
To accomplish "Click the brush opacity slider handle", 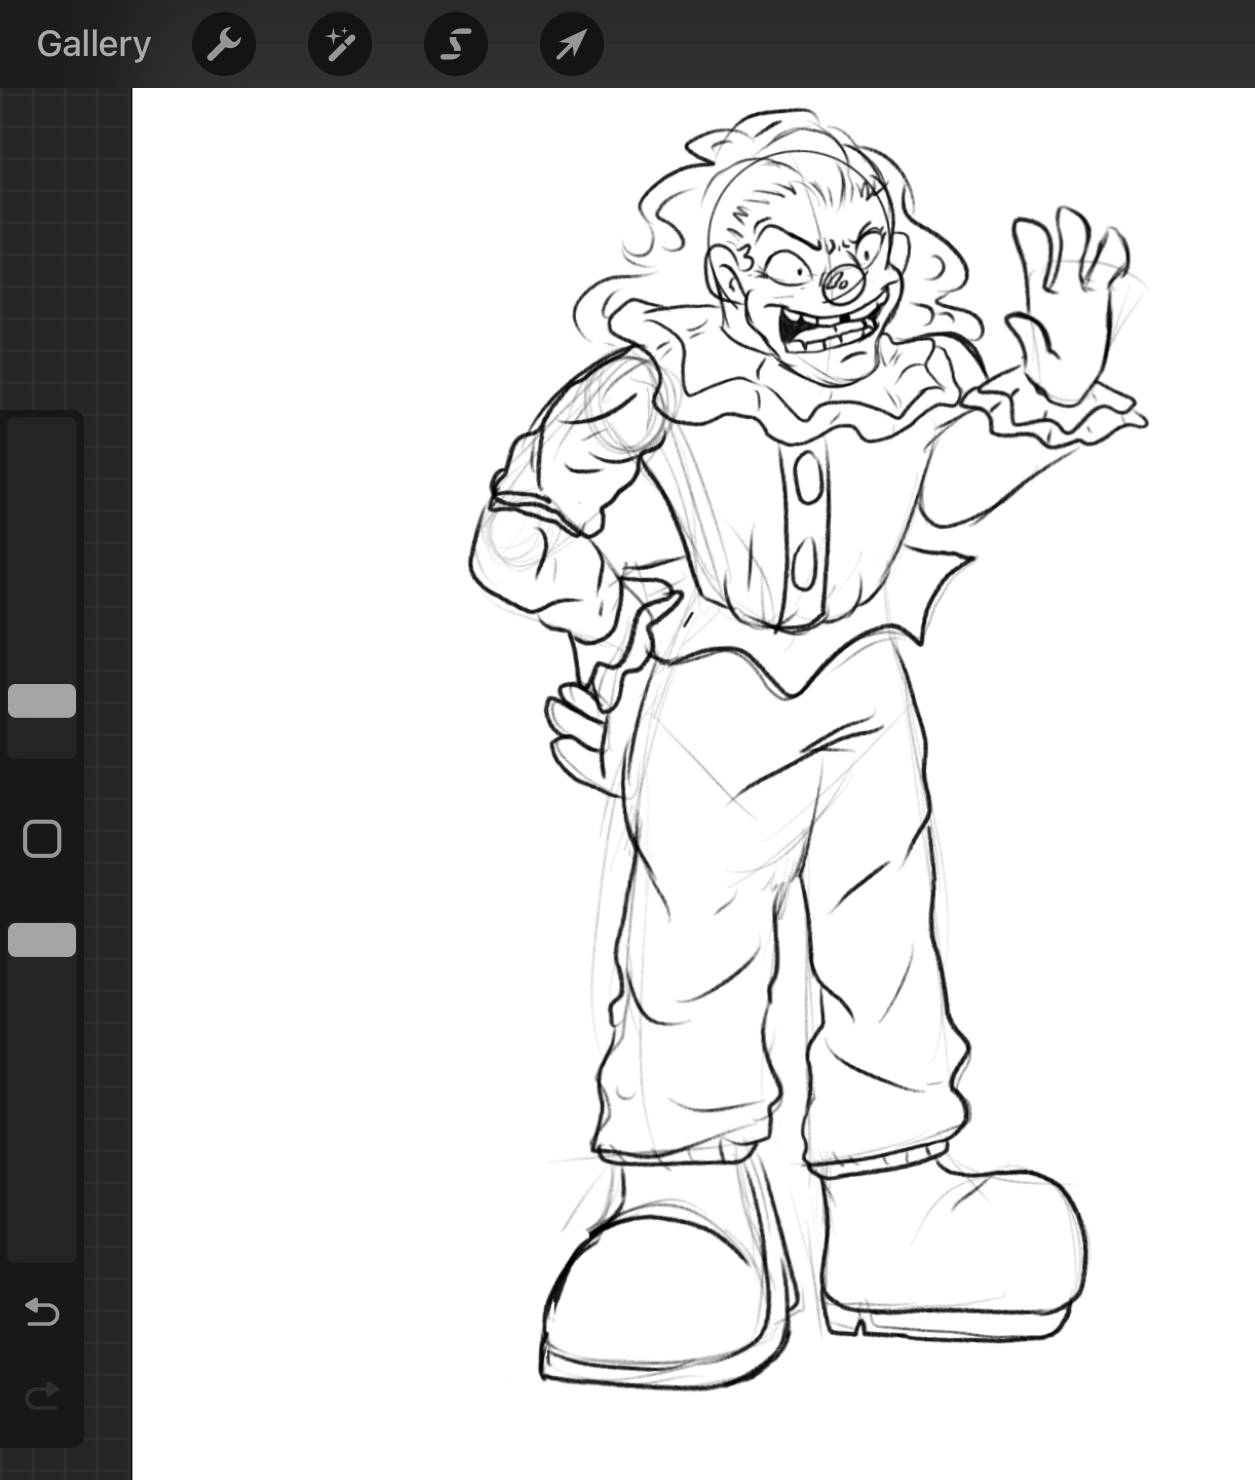I will click(42, 940).
